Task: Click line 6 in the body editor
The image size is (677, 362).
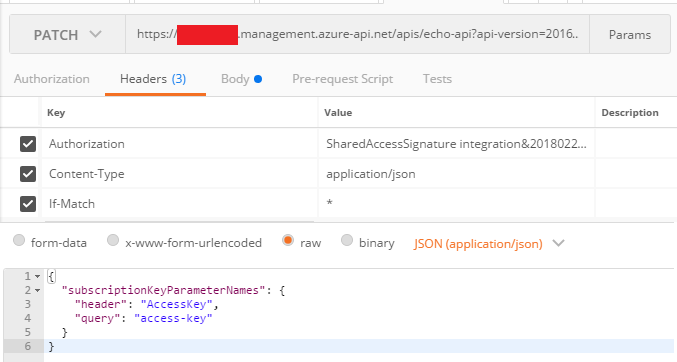Action: point(358,346)
